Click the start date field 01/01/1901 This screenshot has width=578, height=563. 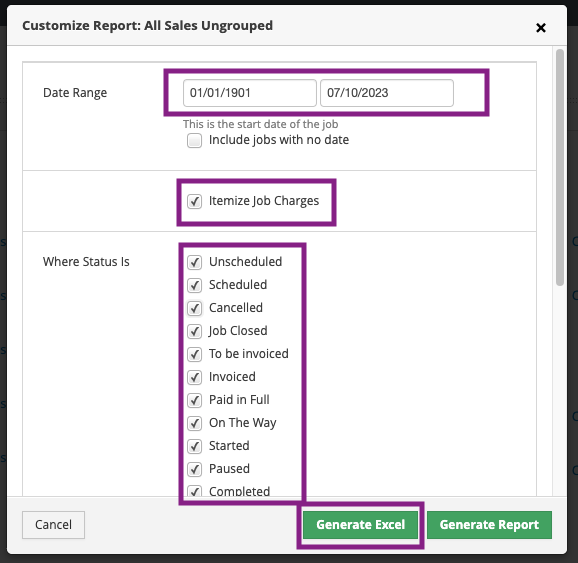tap(250, 93)
